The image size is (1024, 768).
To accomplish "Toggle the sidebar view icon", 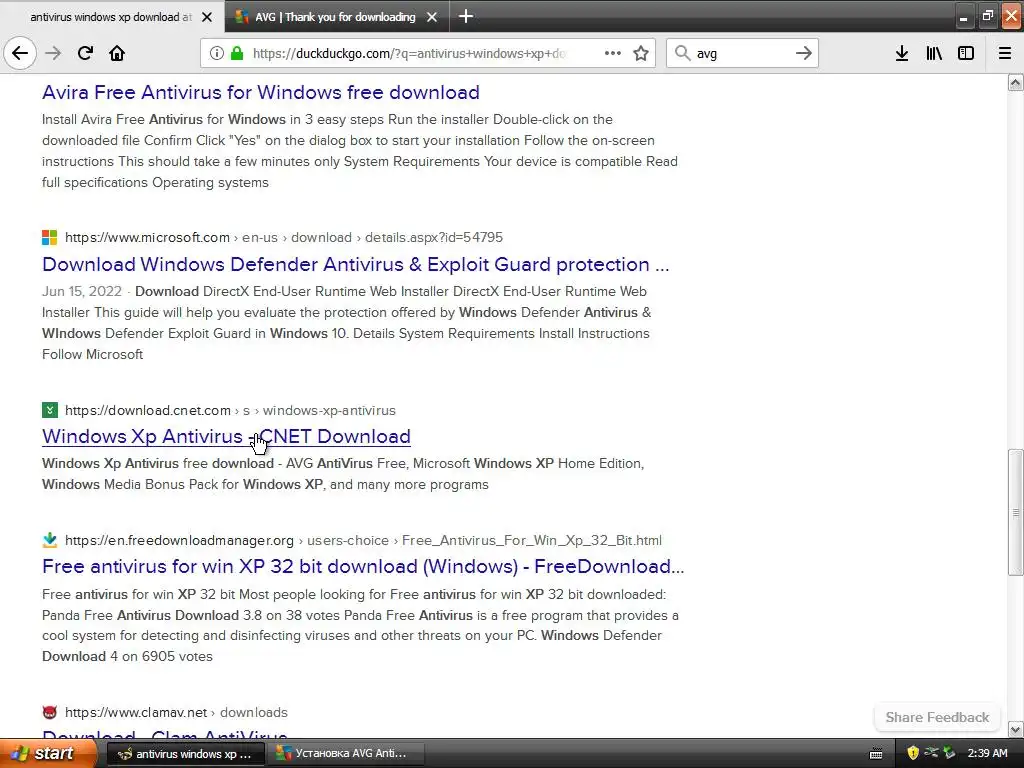I will tap(966, 54).
